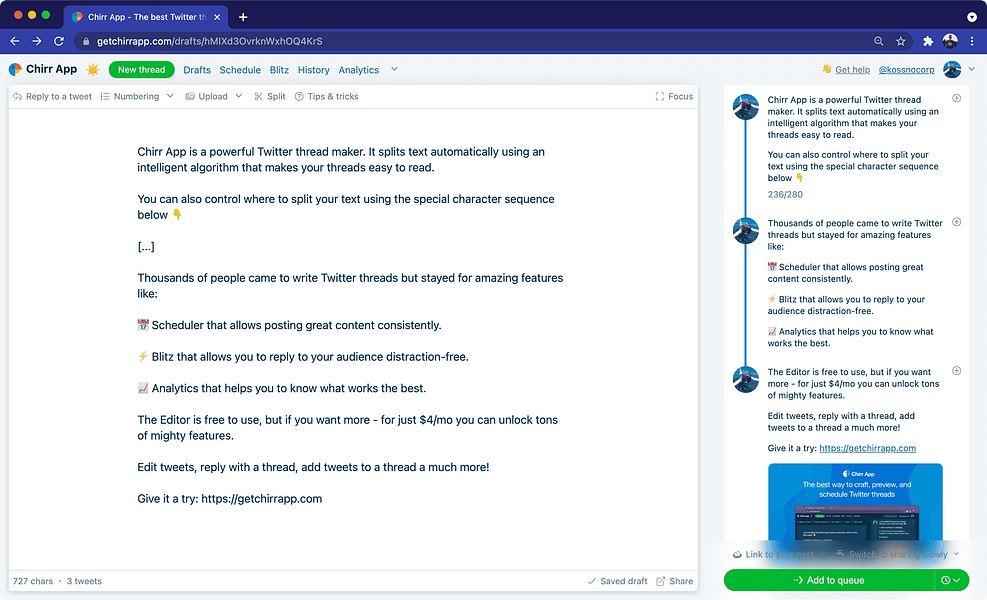This screenshot has width=987, height=600.
Task: Switch to the Drafts tab
Action: 197,70
